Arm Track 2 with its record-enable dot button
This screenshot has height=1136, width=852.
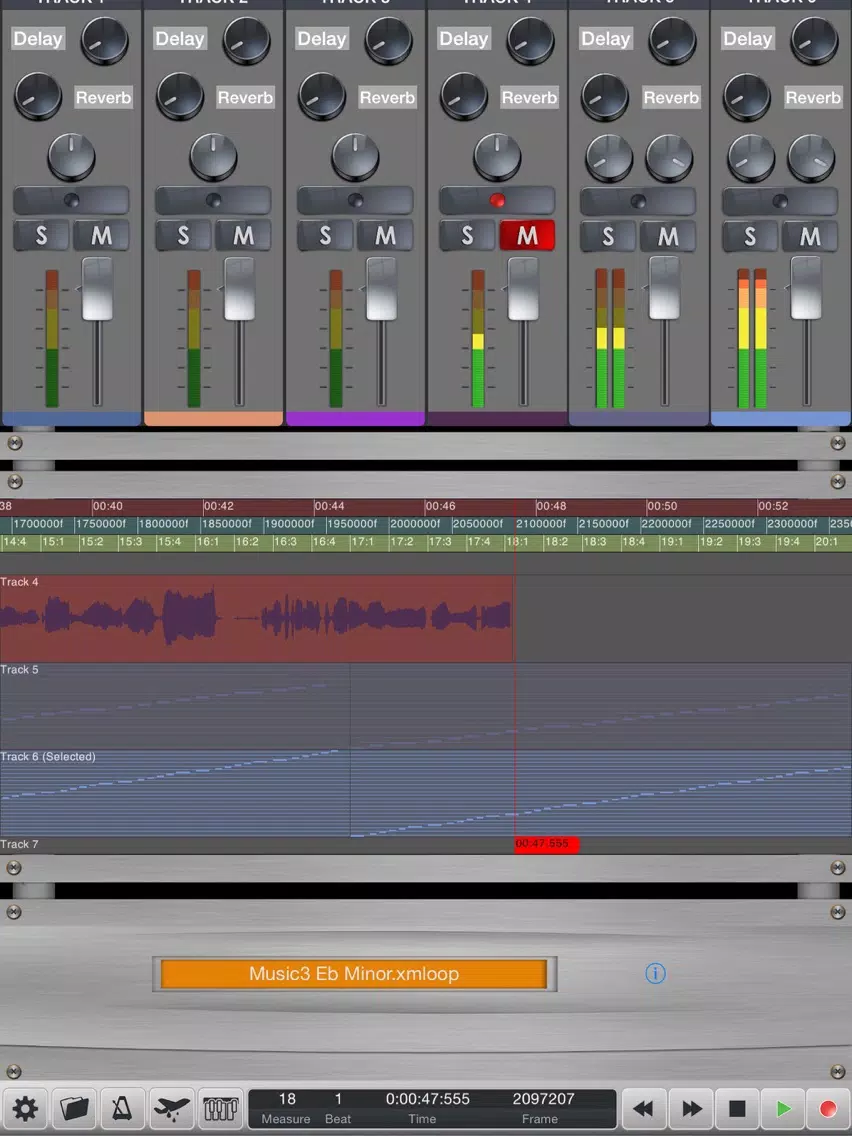(213, 200)
